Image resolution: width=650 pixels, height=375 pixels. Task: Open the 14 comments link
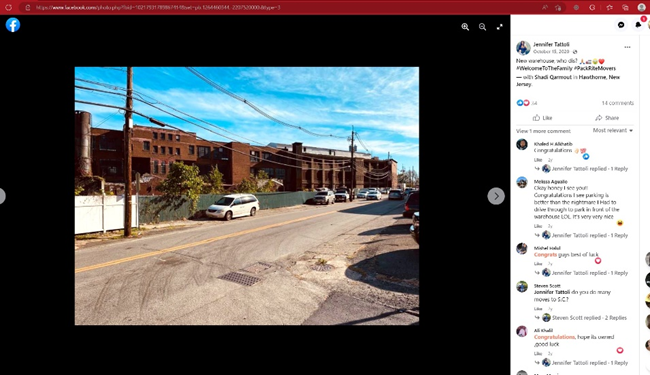(618, 103)
